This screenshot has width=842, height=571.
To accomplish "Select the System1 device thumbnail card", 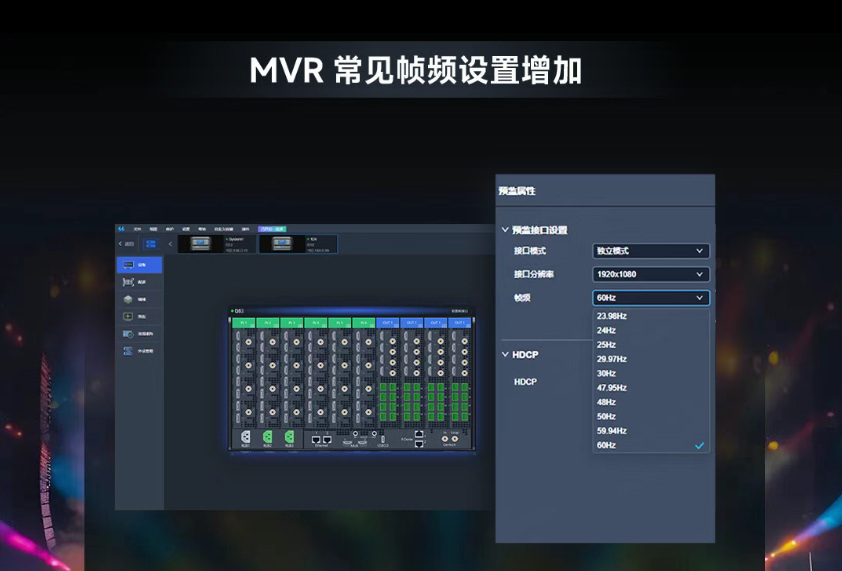I will [216, 244].
